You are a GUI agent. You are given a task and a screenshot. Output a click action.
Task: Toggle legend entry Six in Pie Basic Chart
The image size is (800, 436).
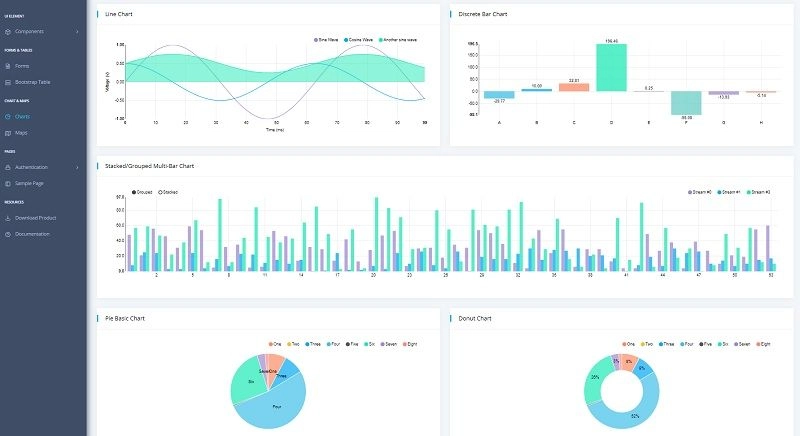pos(370,344)
